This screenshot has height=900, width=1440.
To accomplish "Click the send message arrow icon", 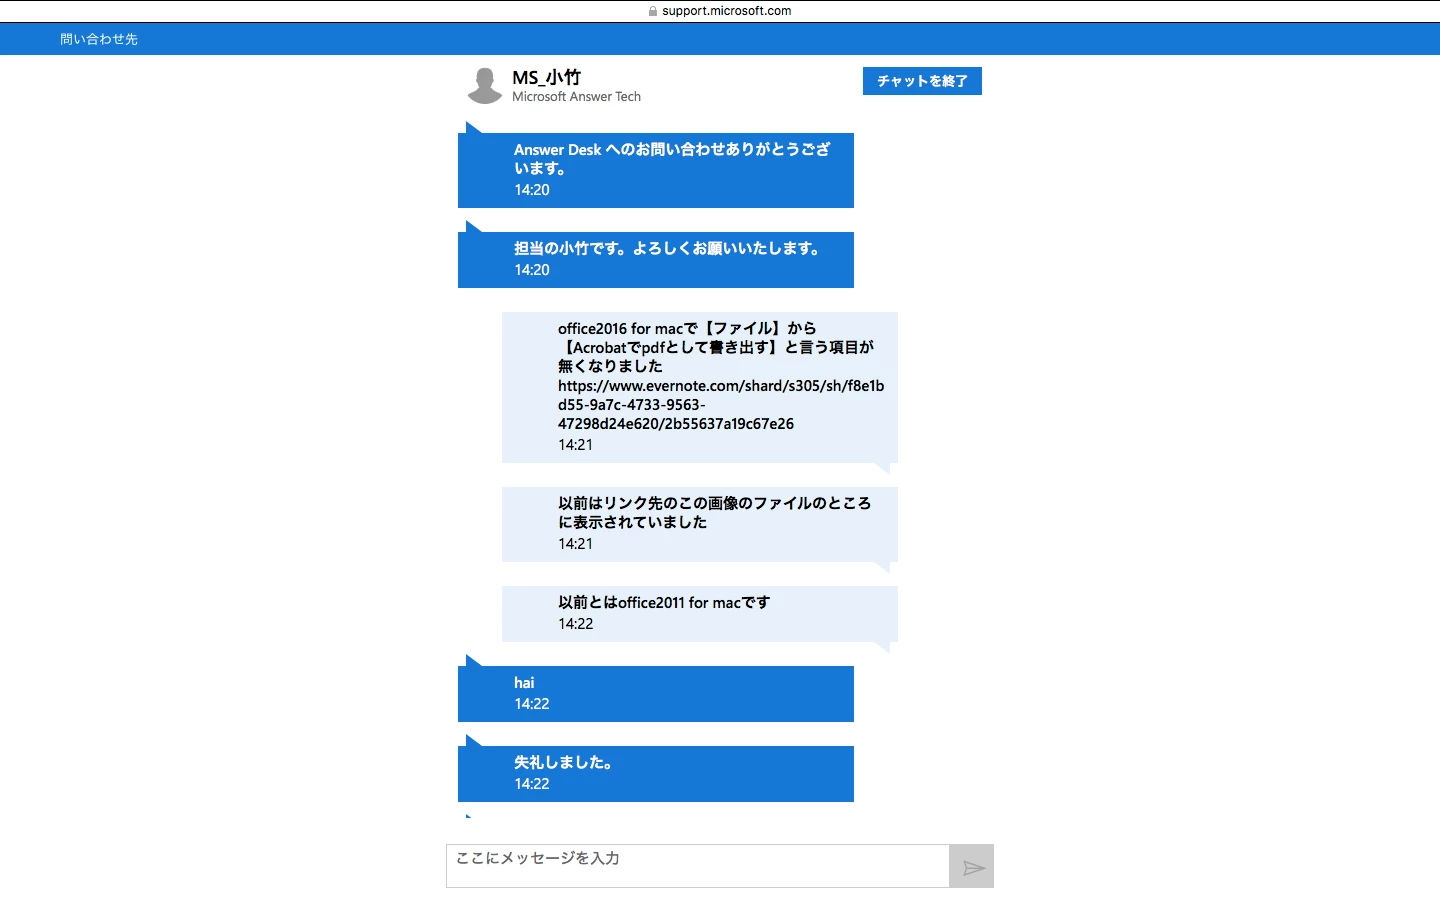I will (x=972, y=867).
